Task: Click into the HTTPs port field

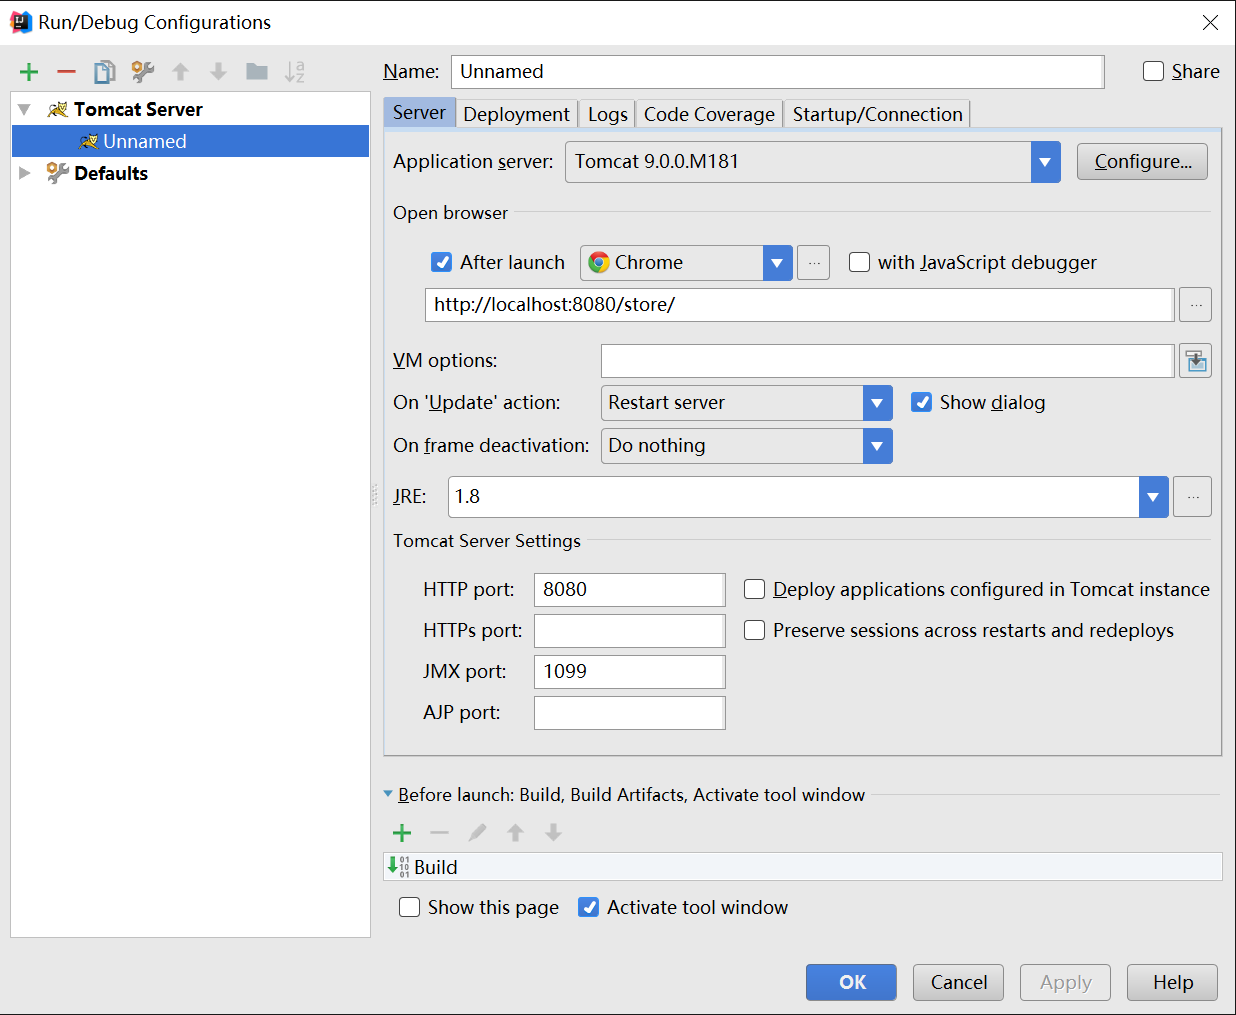Action: (629, 631)
